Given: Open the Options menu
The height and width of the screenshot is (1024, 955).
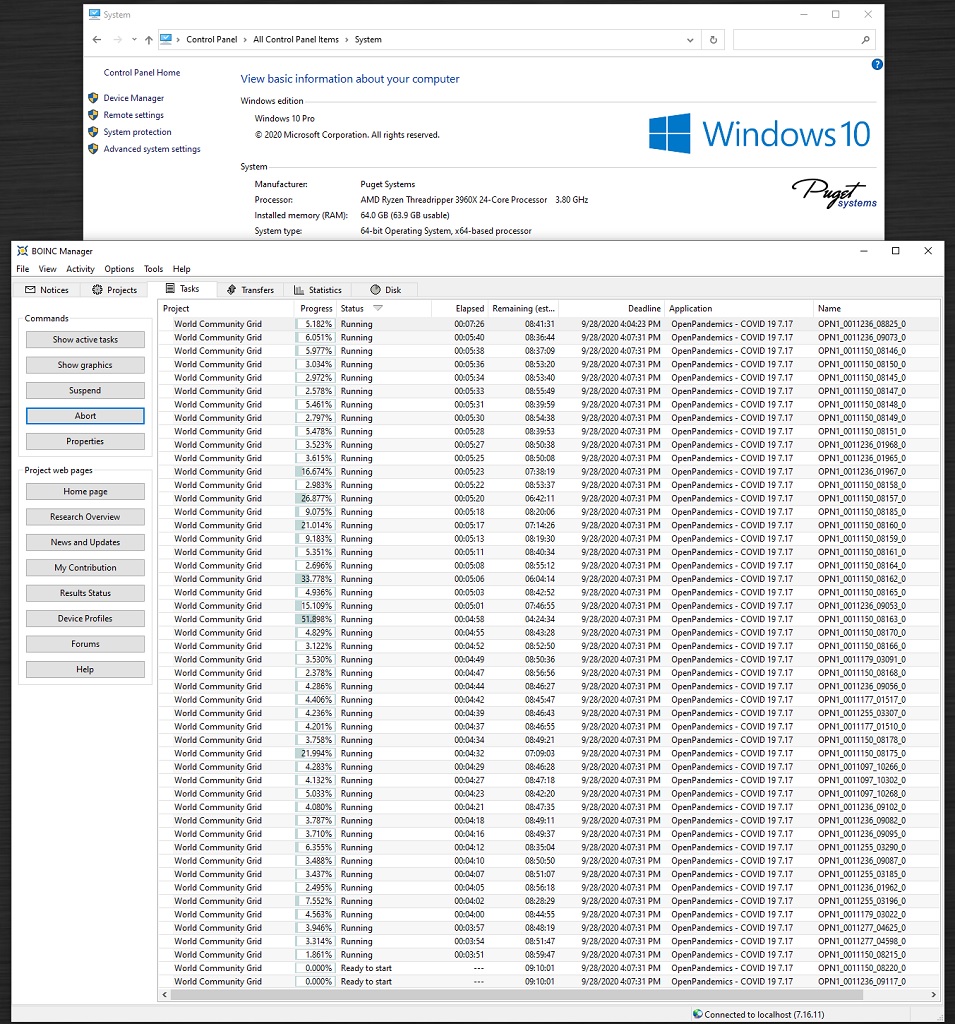Looking at the screenshot, I should (x=119, y=269).
